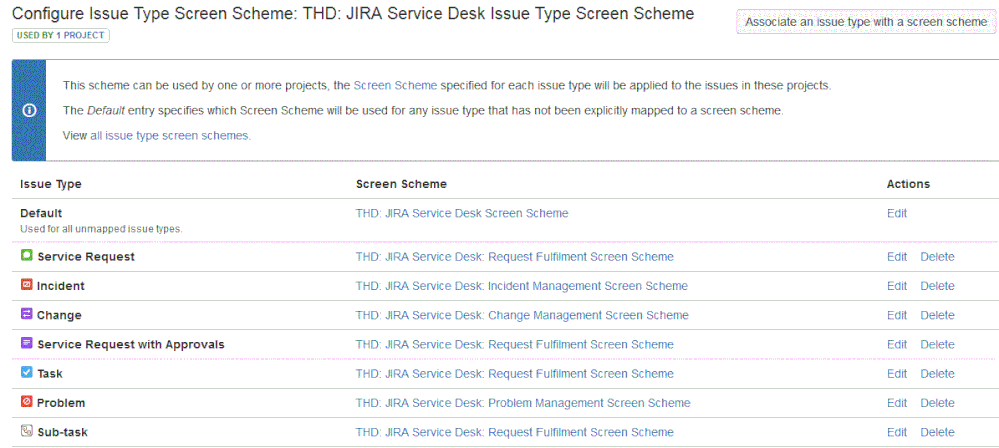Delete Service Request with Approvals mapping

(x=937, y=345)
